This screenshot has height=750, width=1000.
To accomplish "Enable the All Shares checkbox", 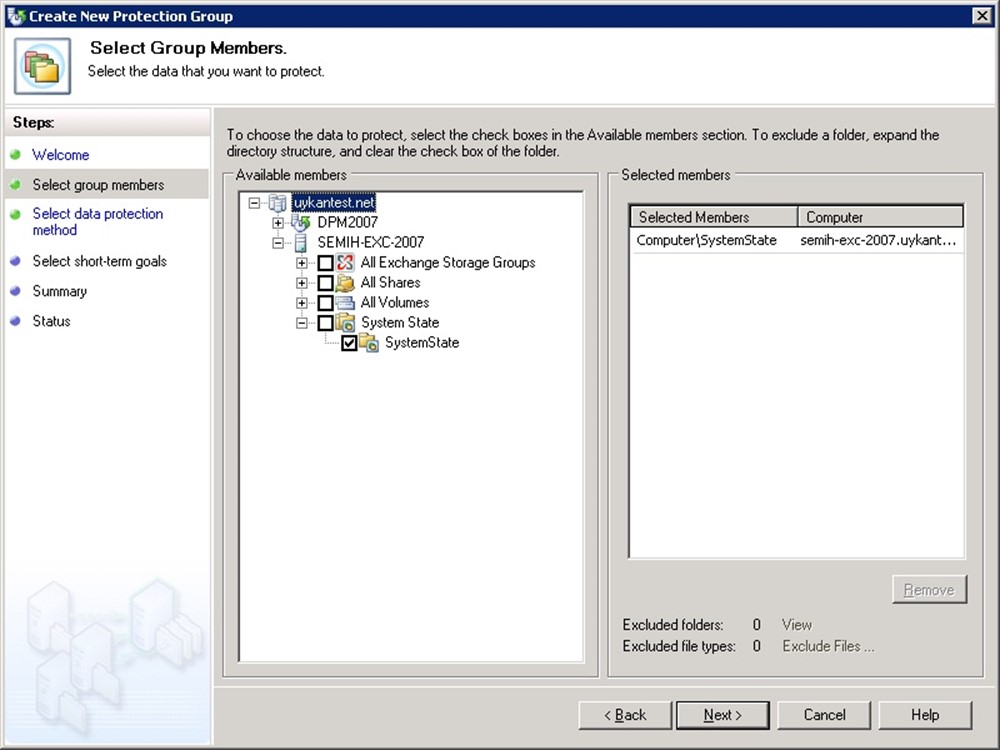I will (325, 283).
